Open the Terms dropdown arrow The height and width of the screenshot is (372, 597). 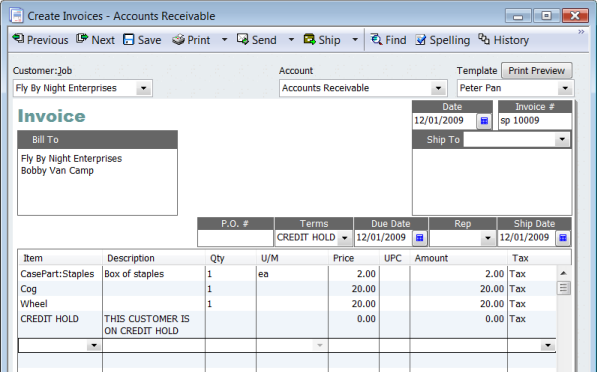coord(345,238)
